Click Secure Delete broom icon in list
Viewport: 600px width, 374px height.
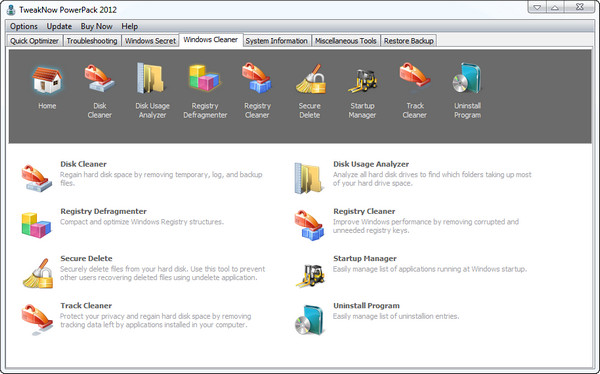(37, 273)
